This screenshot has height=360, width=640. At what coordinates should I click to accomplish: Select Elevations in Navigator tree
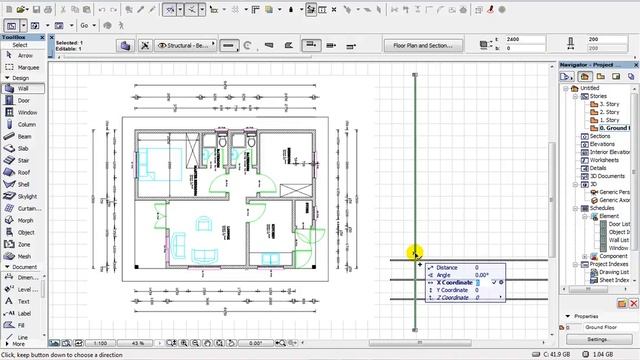coord(598,144)
